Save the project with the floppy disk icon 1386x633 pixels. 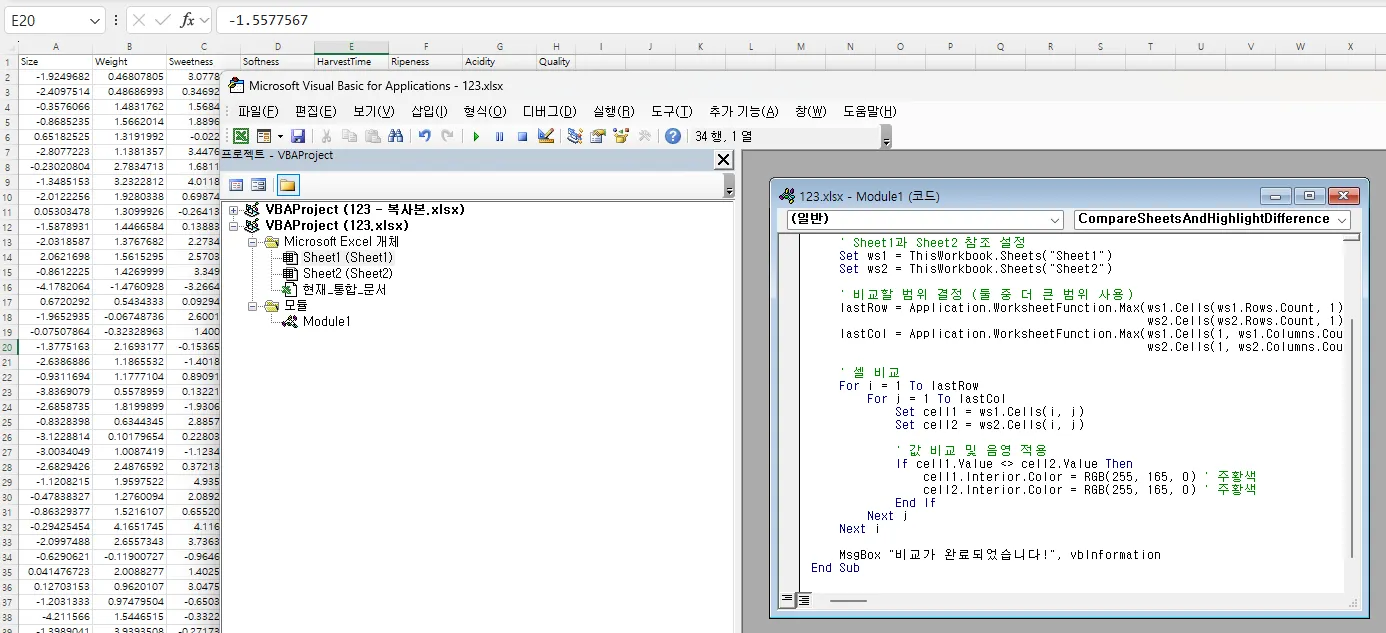[x=298, y=136]
